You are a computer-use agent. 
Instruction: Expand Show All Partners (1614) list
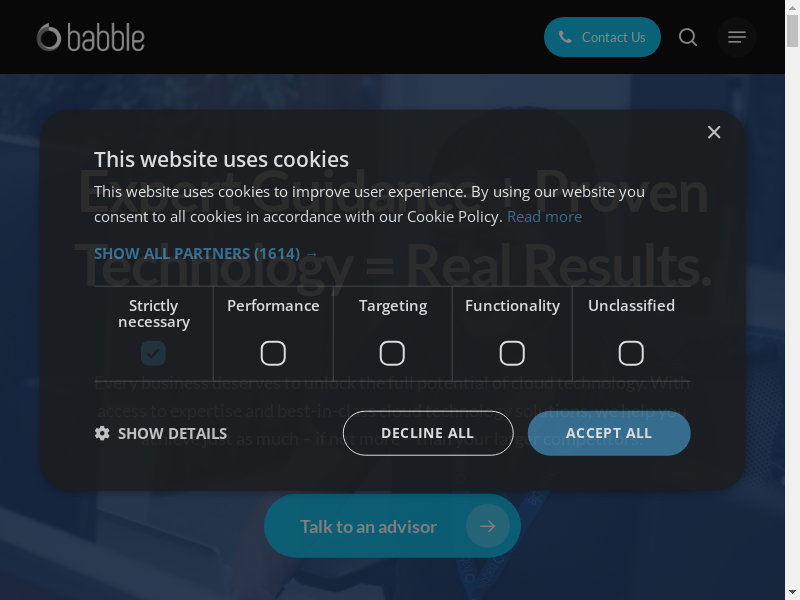tap(205, 253)
